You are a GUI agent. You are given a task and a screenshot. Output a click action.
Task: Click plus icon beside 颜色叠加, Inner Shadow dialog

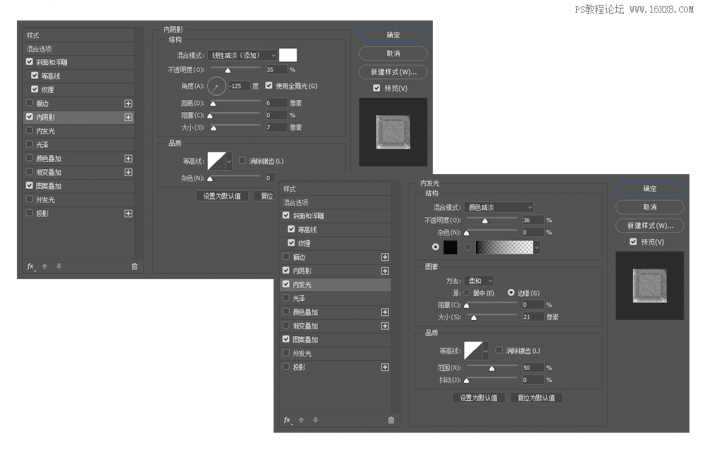coord(128,159)
